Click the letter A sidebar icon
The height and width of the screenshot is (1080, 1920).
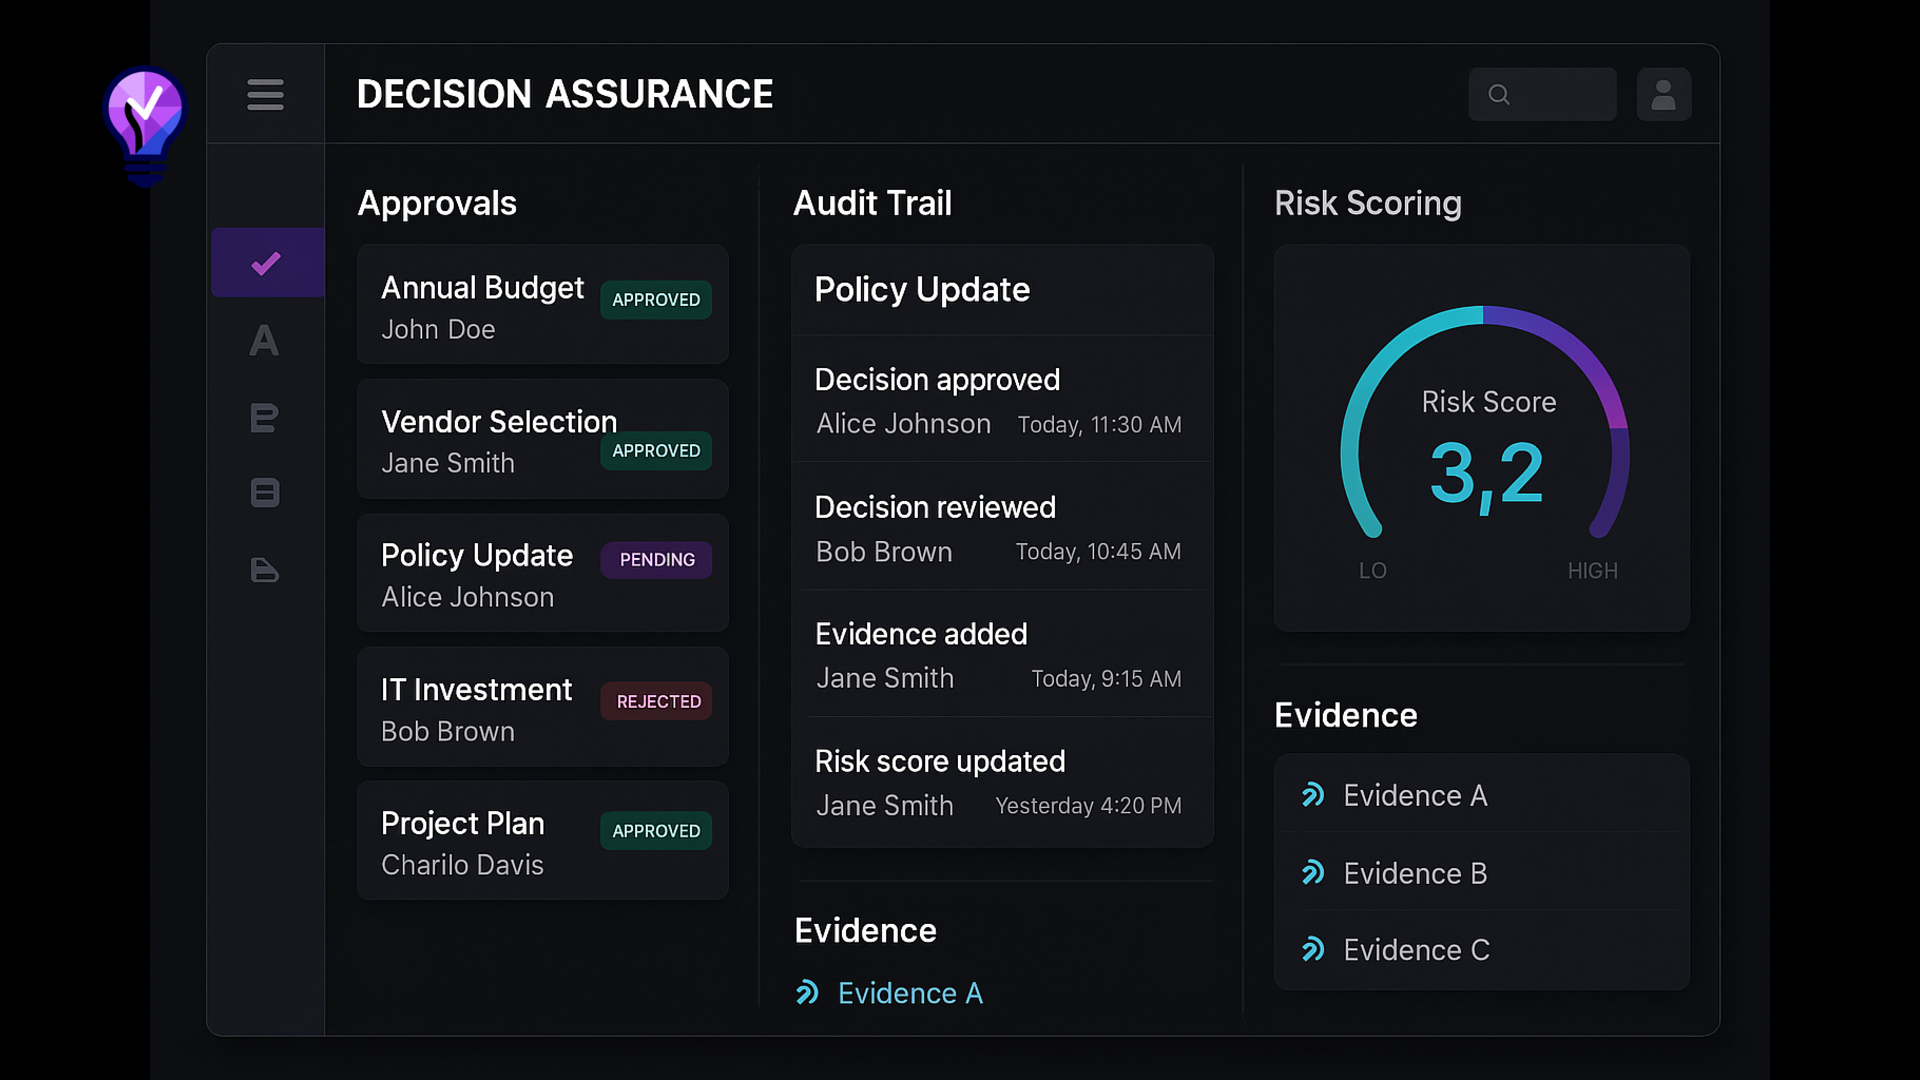[x=264, y=341]
